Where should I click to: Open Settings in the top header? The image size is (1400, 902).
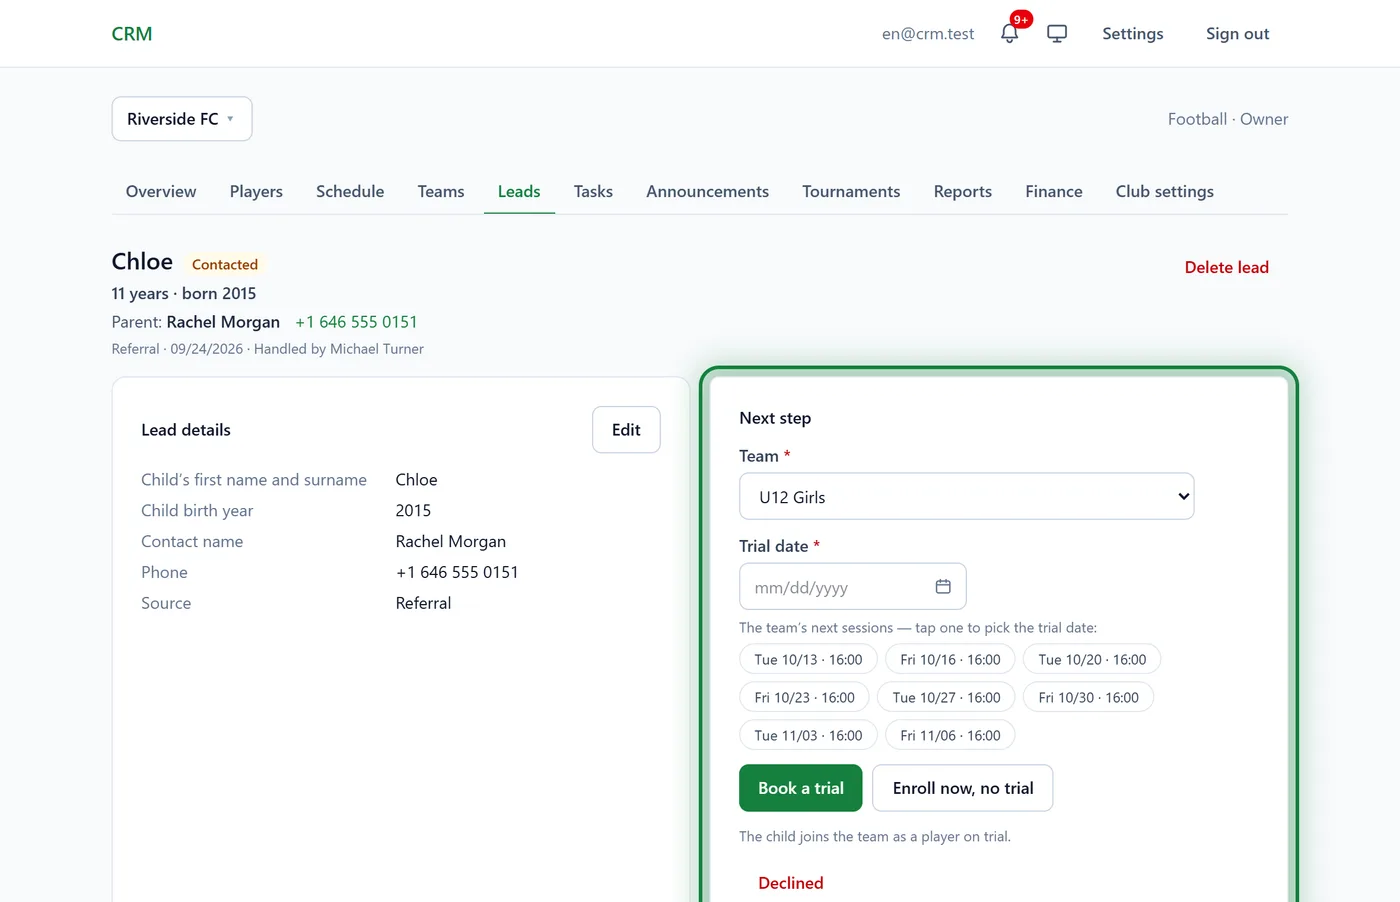pyautogui.click(x=1133, y=34)
